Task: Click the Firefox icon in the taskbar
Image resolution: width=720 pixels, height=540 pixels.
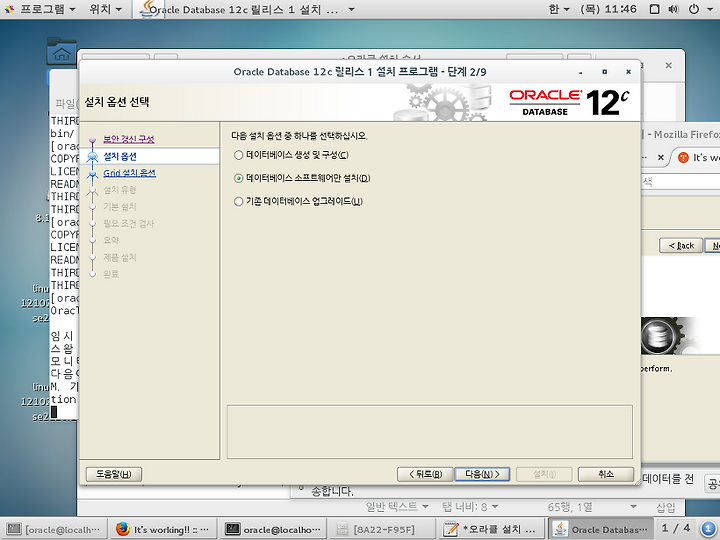Action: (123, 529)
